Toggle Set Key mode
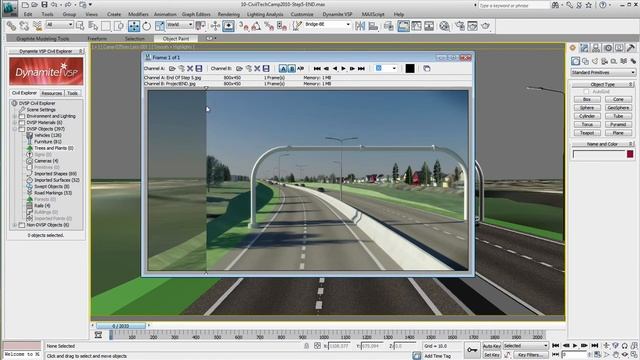 pos(491,355)
